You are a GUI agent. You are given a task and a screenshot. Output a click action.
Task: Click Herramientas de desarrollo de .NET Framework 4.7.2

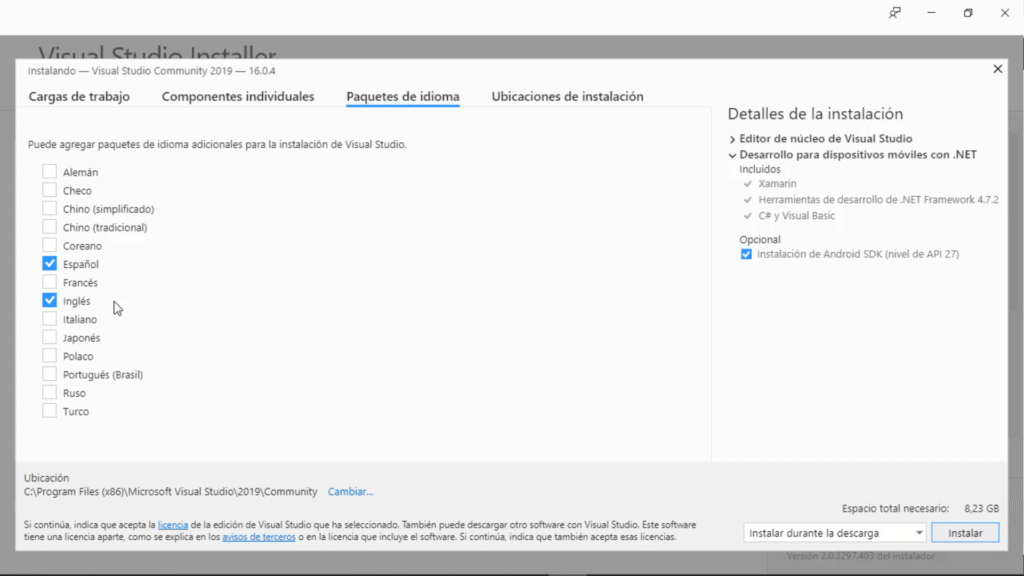(878, 200)
